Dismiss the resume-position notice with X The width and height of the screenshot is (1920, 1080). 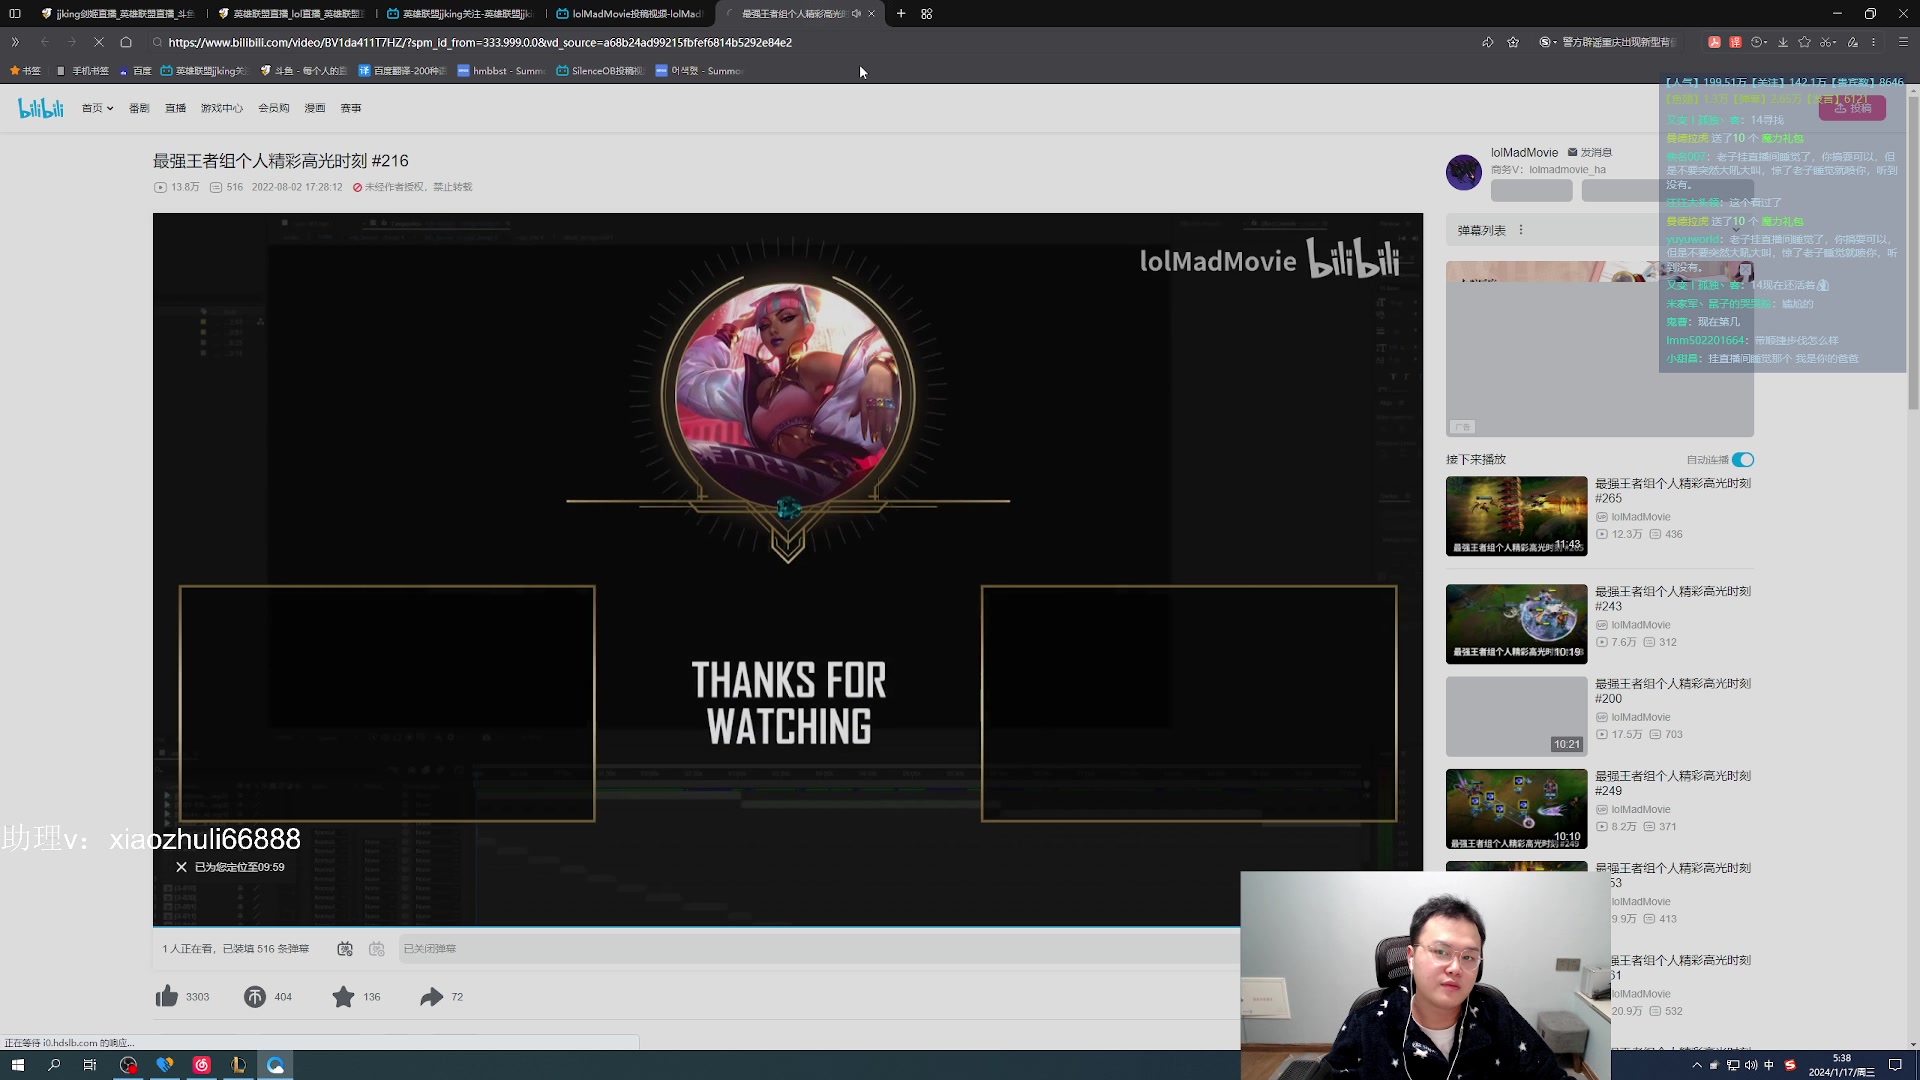[x=181, y=867]
